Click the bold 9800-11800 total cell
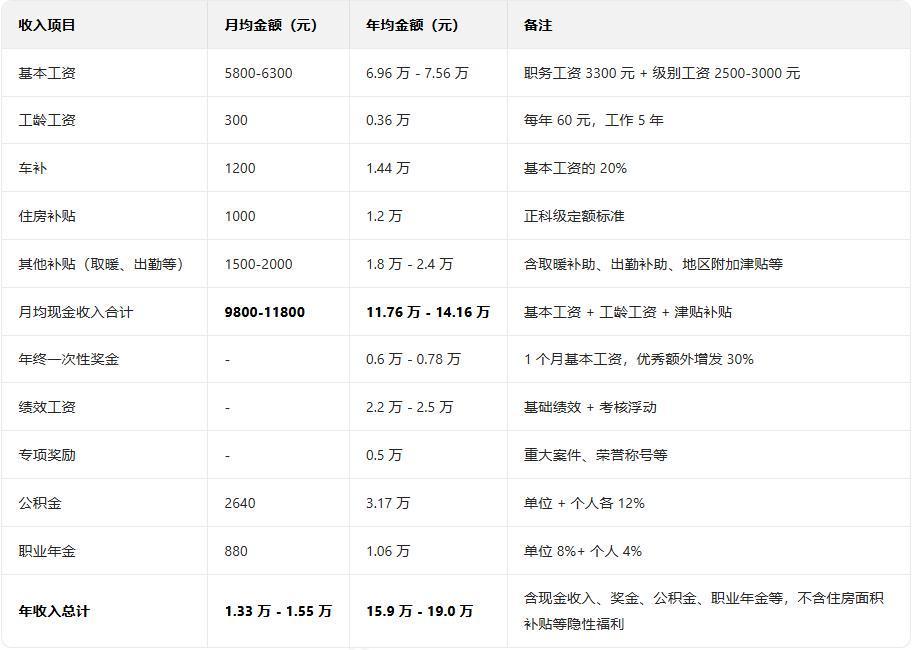The width and height of the screenshot is (915, 650). [265, 312]
